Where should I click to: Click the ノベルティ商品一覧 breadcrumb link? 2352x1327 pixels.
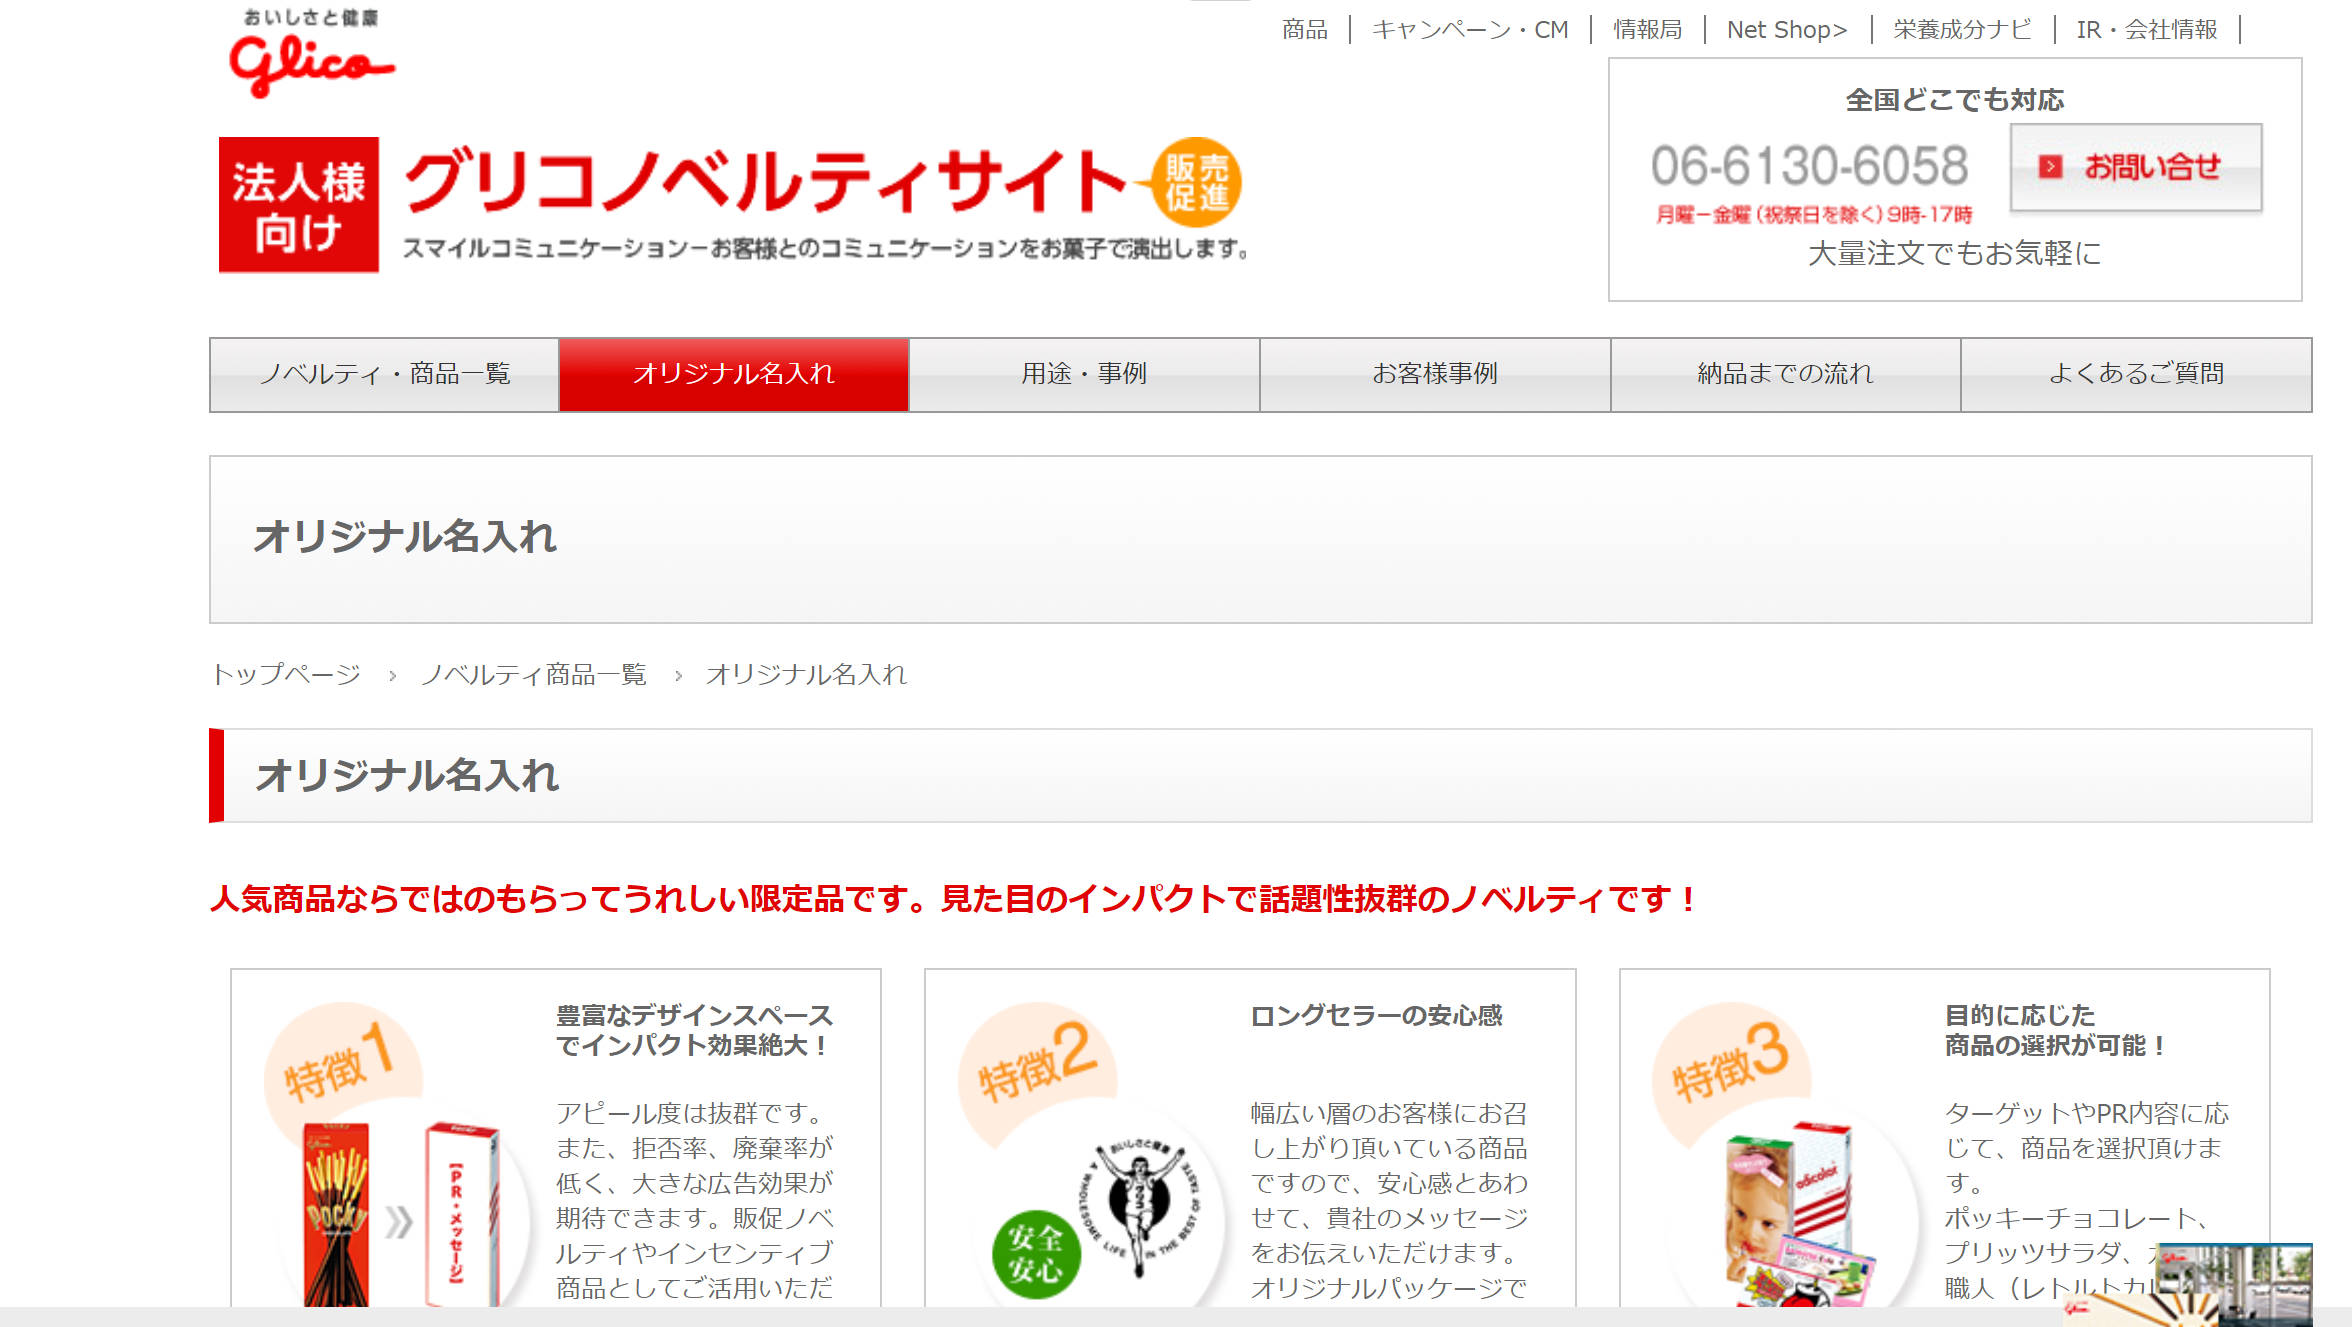click(x=534, y=675)
